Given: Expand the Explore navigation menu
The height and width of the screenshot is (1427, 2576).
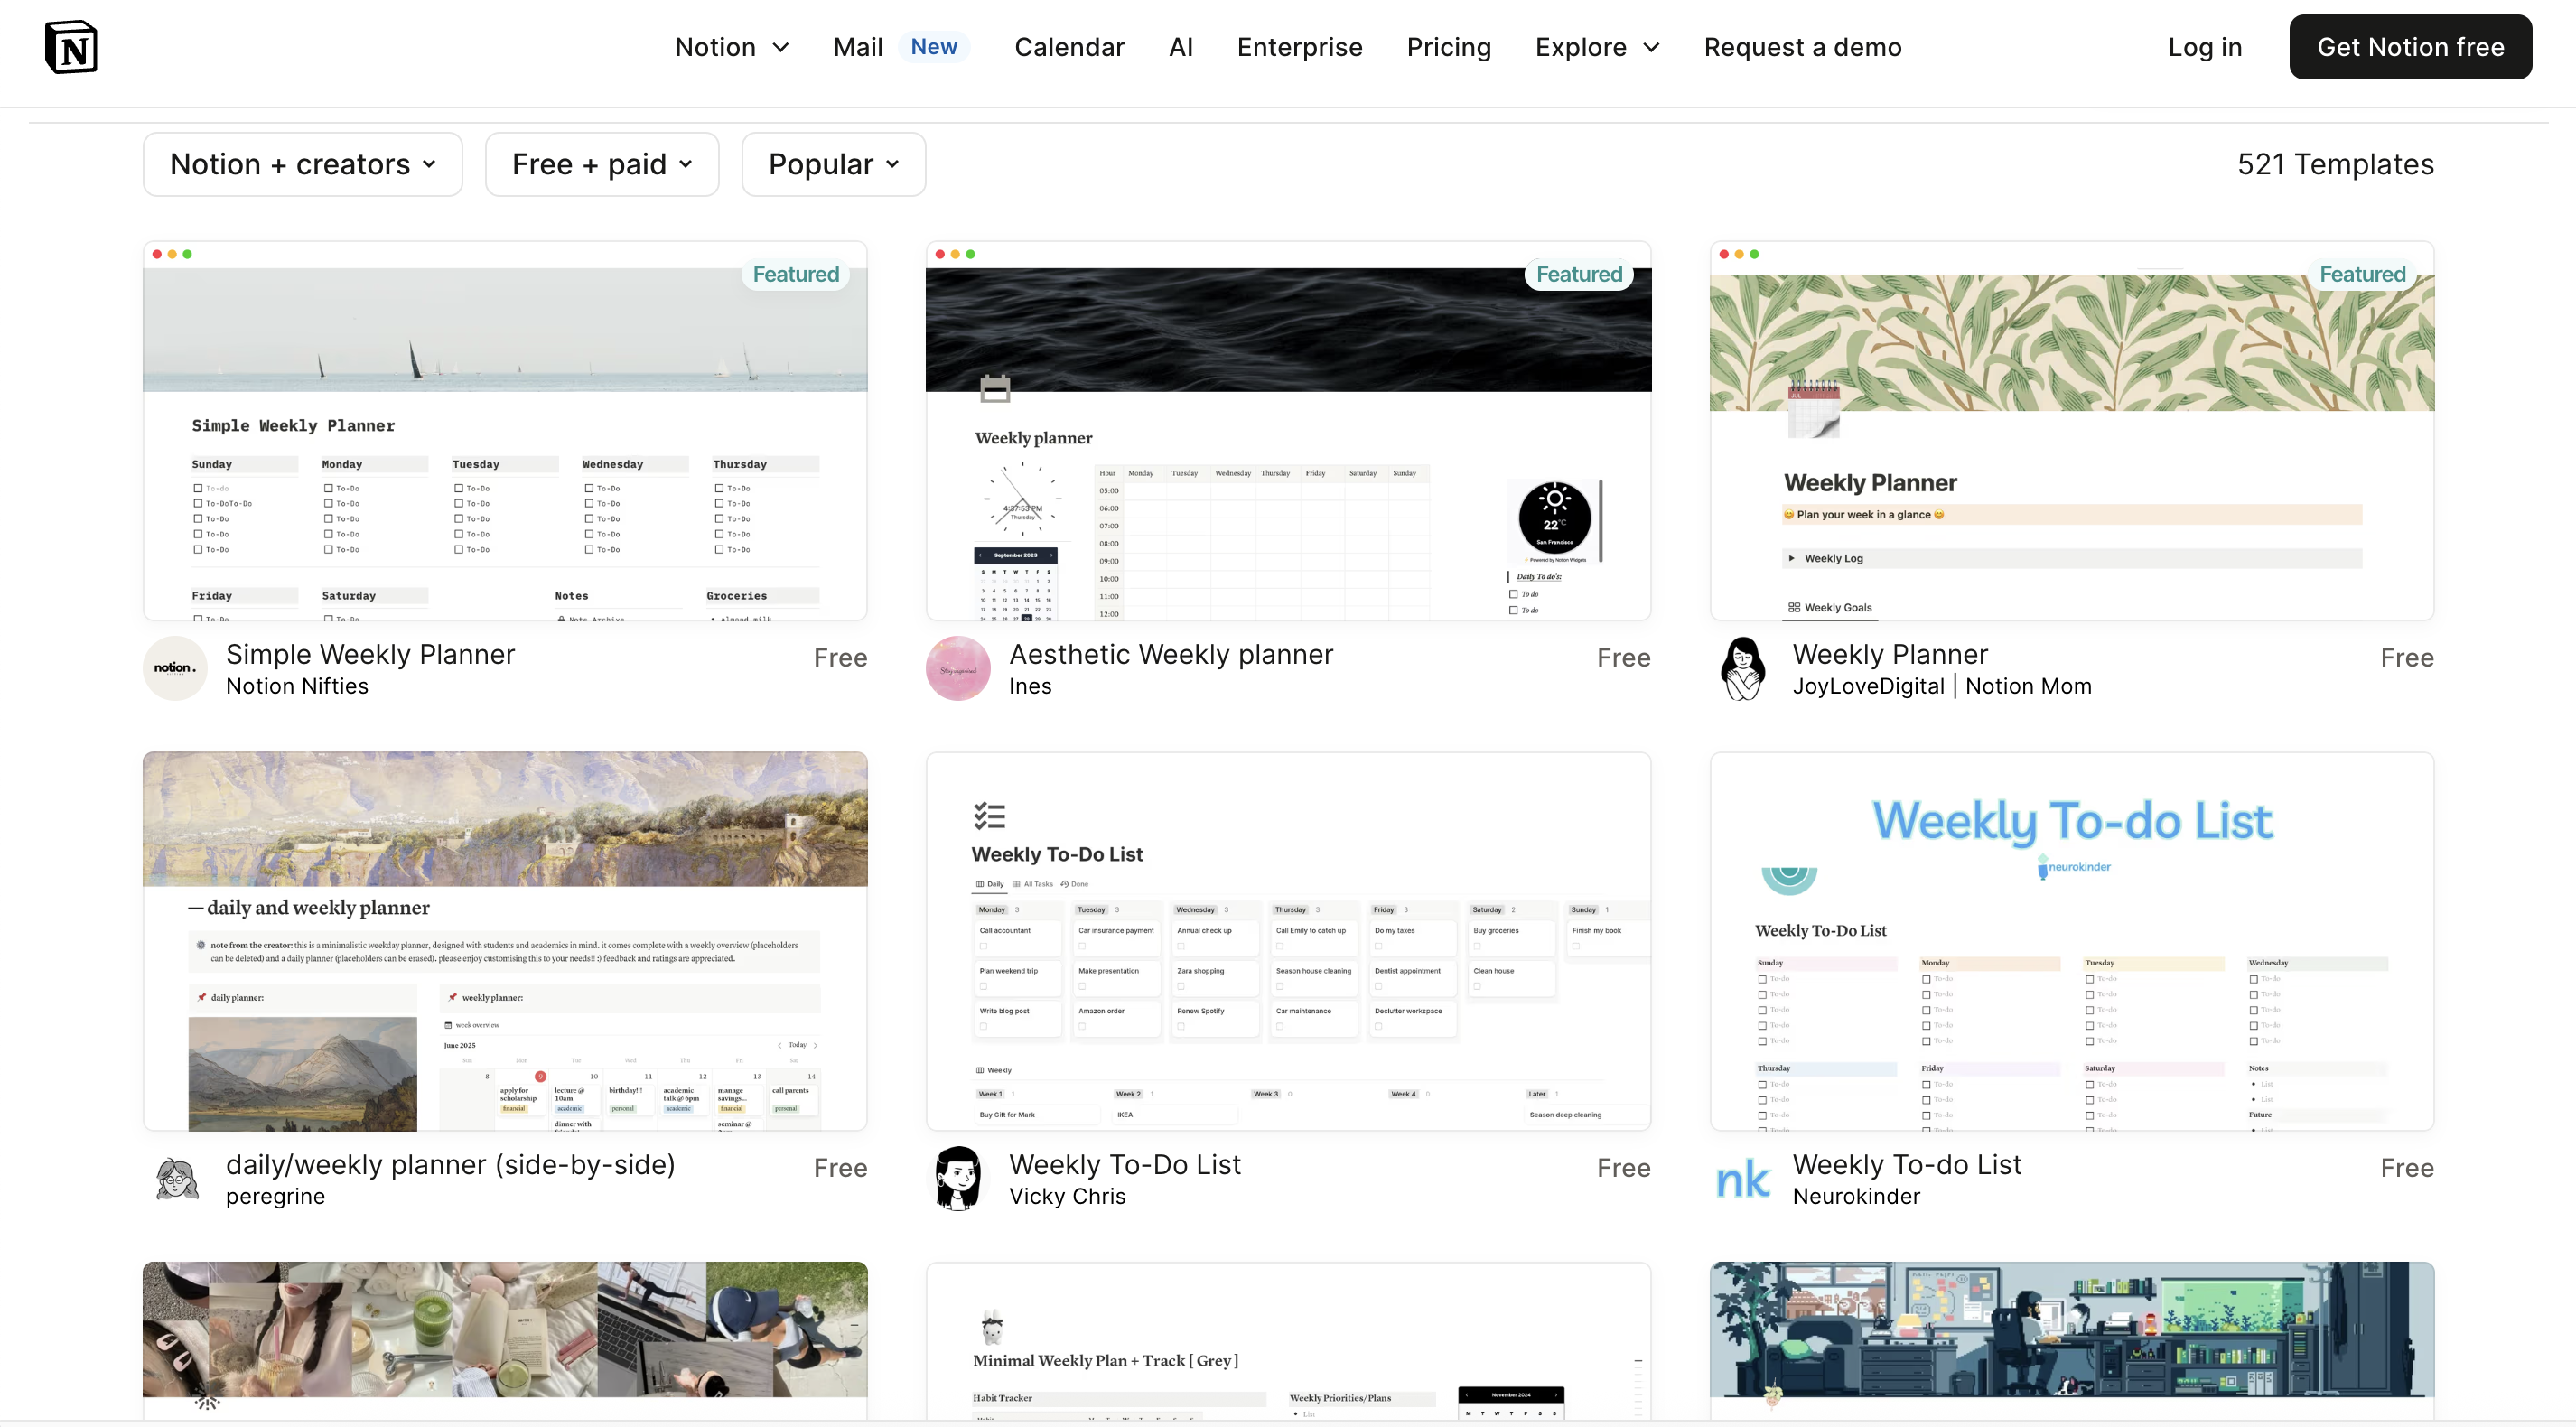Looking at the screenshot, I should tap(1596, 47).
